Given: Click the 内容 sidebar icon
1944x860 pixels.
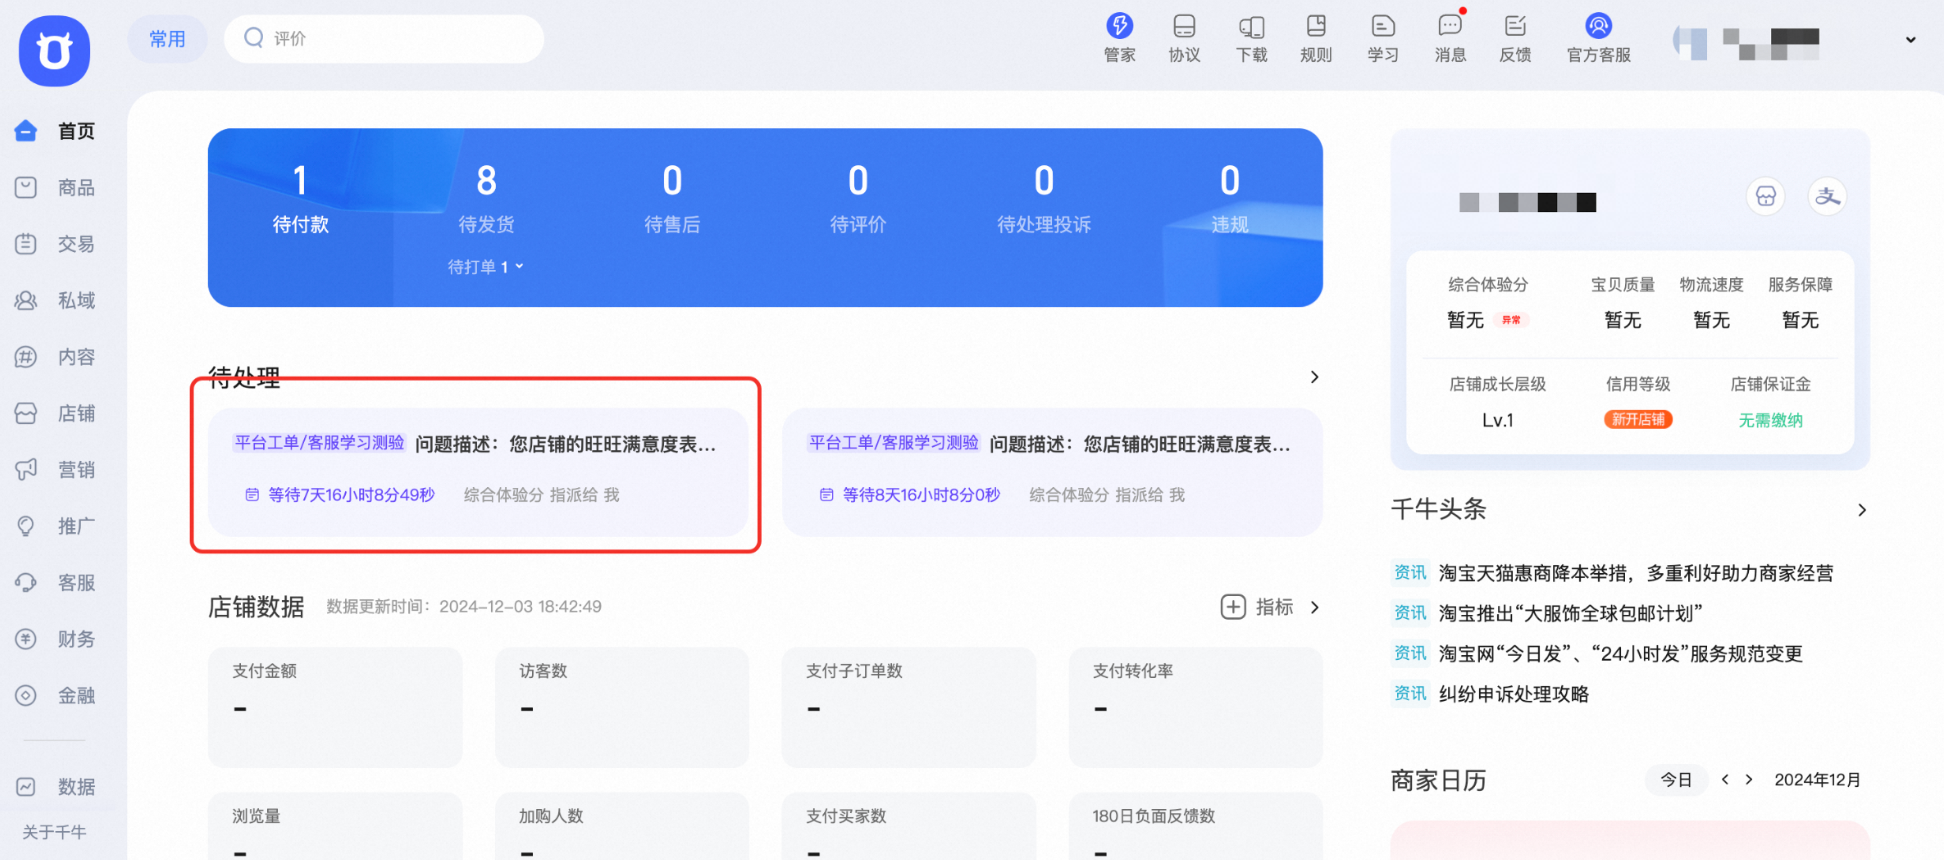Looking at the screenshot, I should pos(26,356).
